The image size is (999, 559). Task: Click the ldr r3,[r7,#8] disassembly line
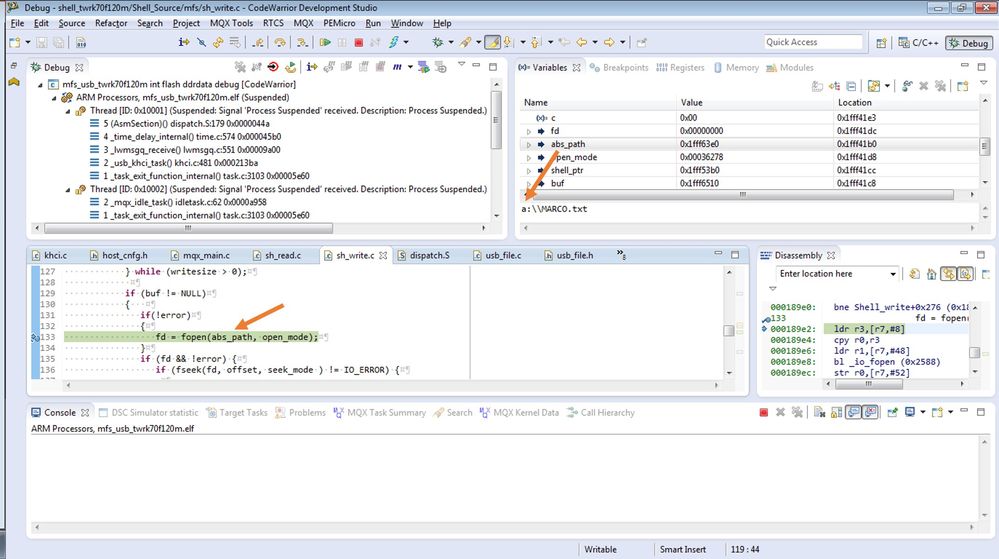tap(869, 329)
